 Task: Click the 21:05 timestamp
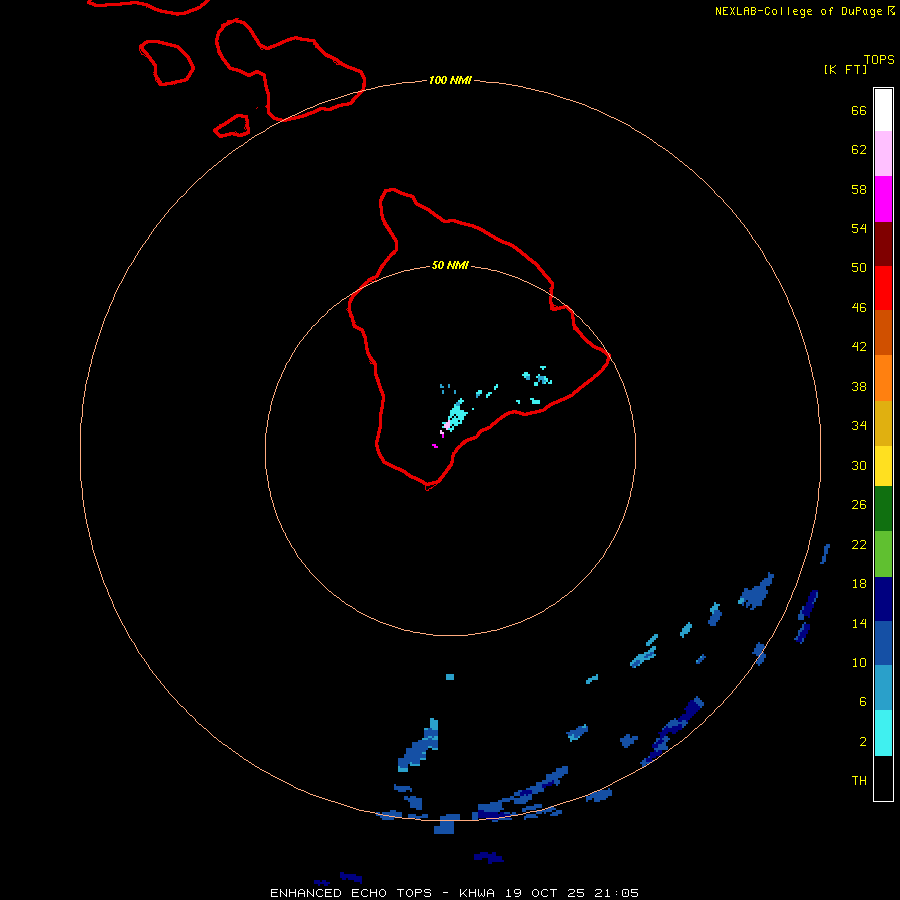(x=616, y=893)
